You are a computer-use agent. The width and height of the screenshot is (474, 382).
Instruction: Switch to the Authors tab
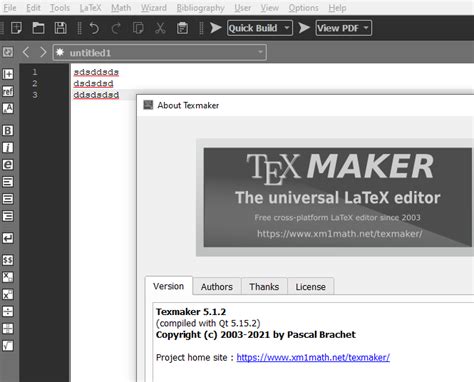tap(217, 287)
